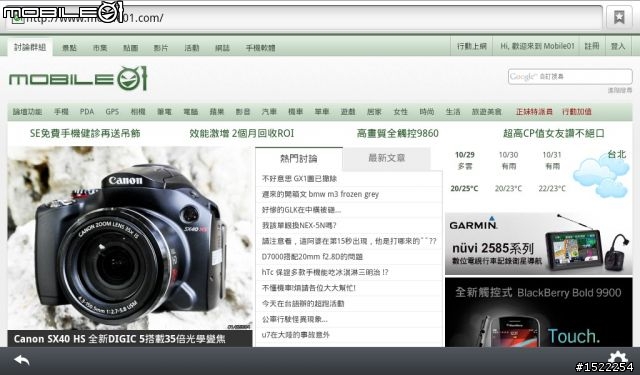The image size is (640, 375).
Task: Open 女性 forum category
Action: 400,111
